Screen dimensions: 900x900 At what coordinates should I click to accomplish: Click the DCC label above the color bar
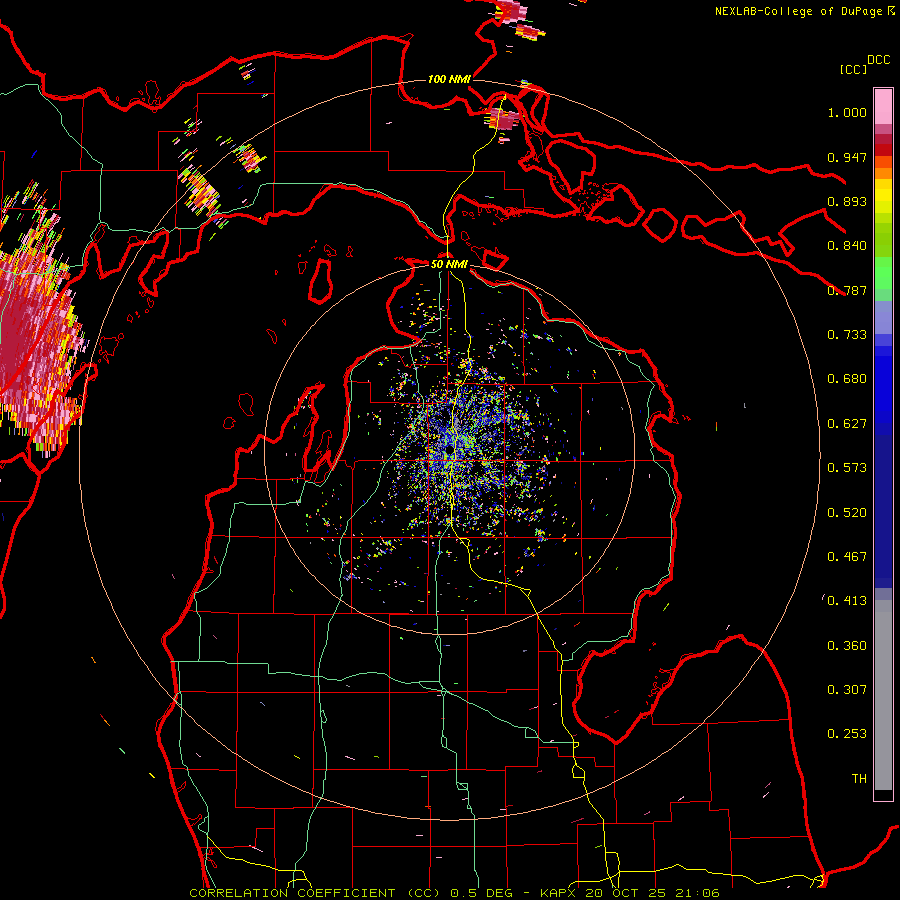[x=878, y=60]
